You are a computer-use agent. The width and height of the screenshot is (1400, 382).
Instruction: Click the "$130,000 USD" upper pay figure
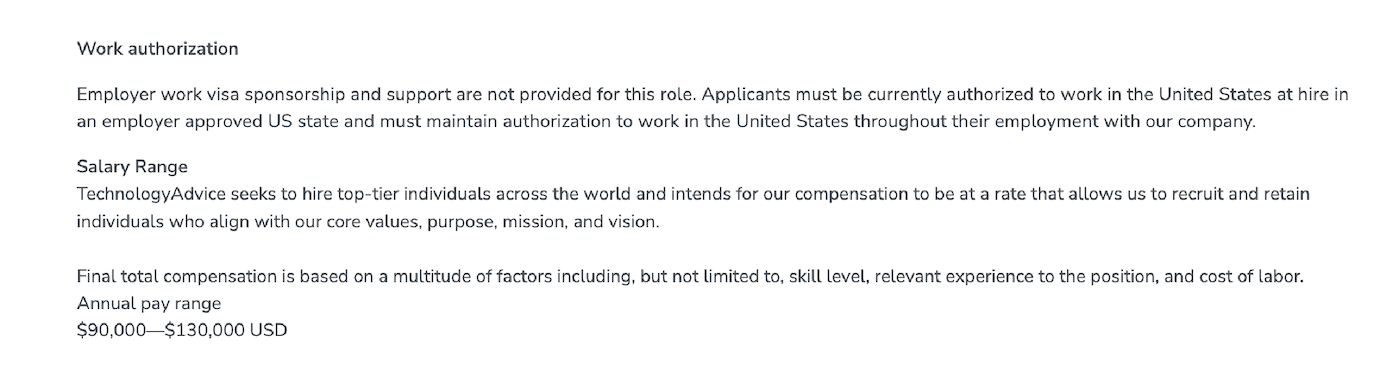click(x=226, y=329)
